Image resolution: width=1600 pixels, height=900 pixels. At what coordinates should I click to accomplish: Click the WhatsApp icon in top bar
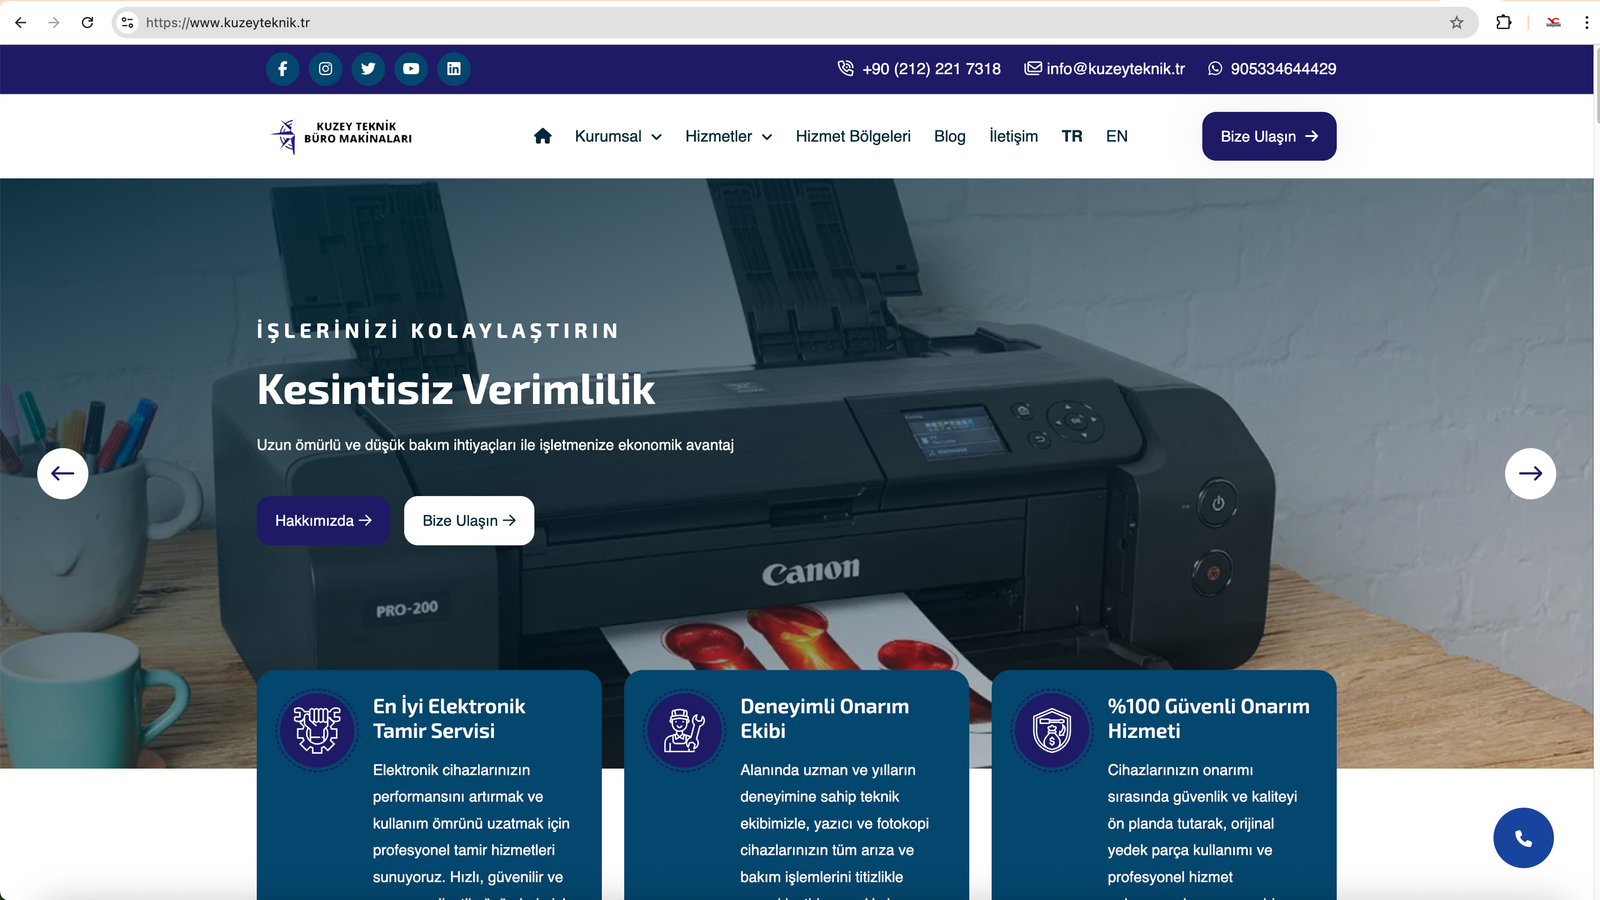[1215, 69]
